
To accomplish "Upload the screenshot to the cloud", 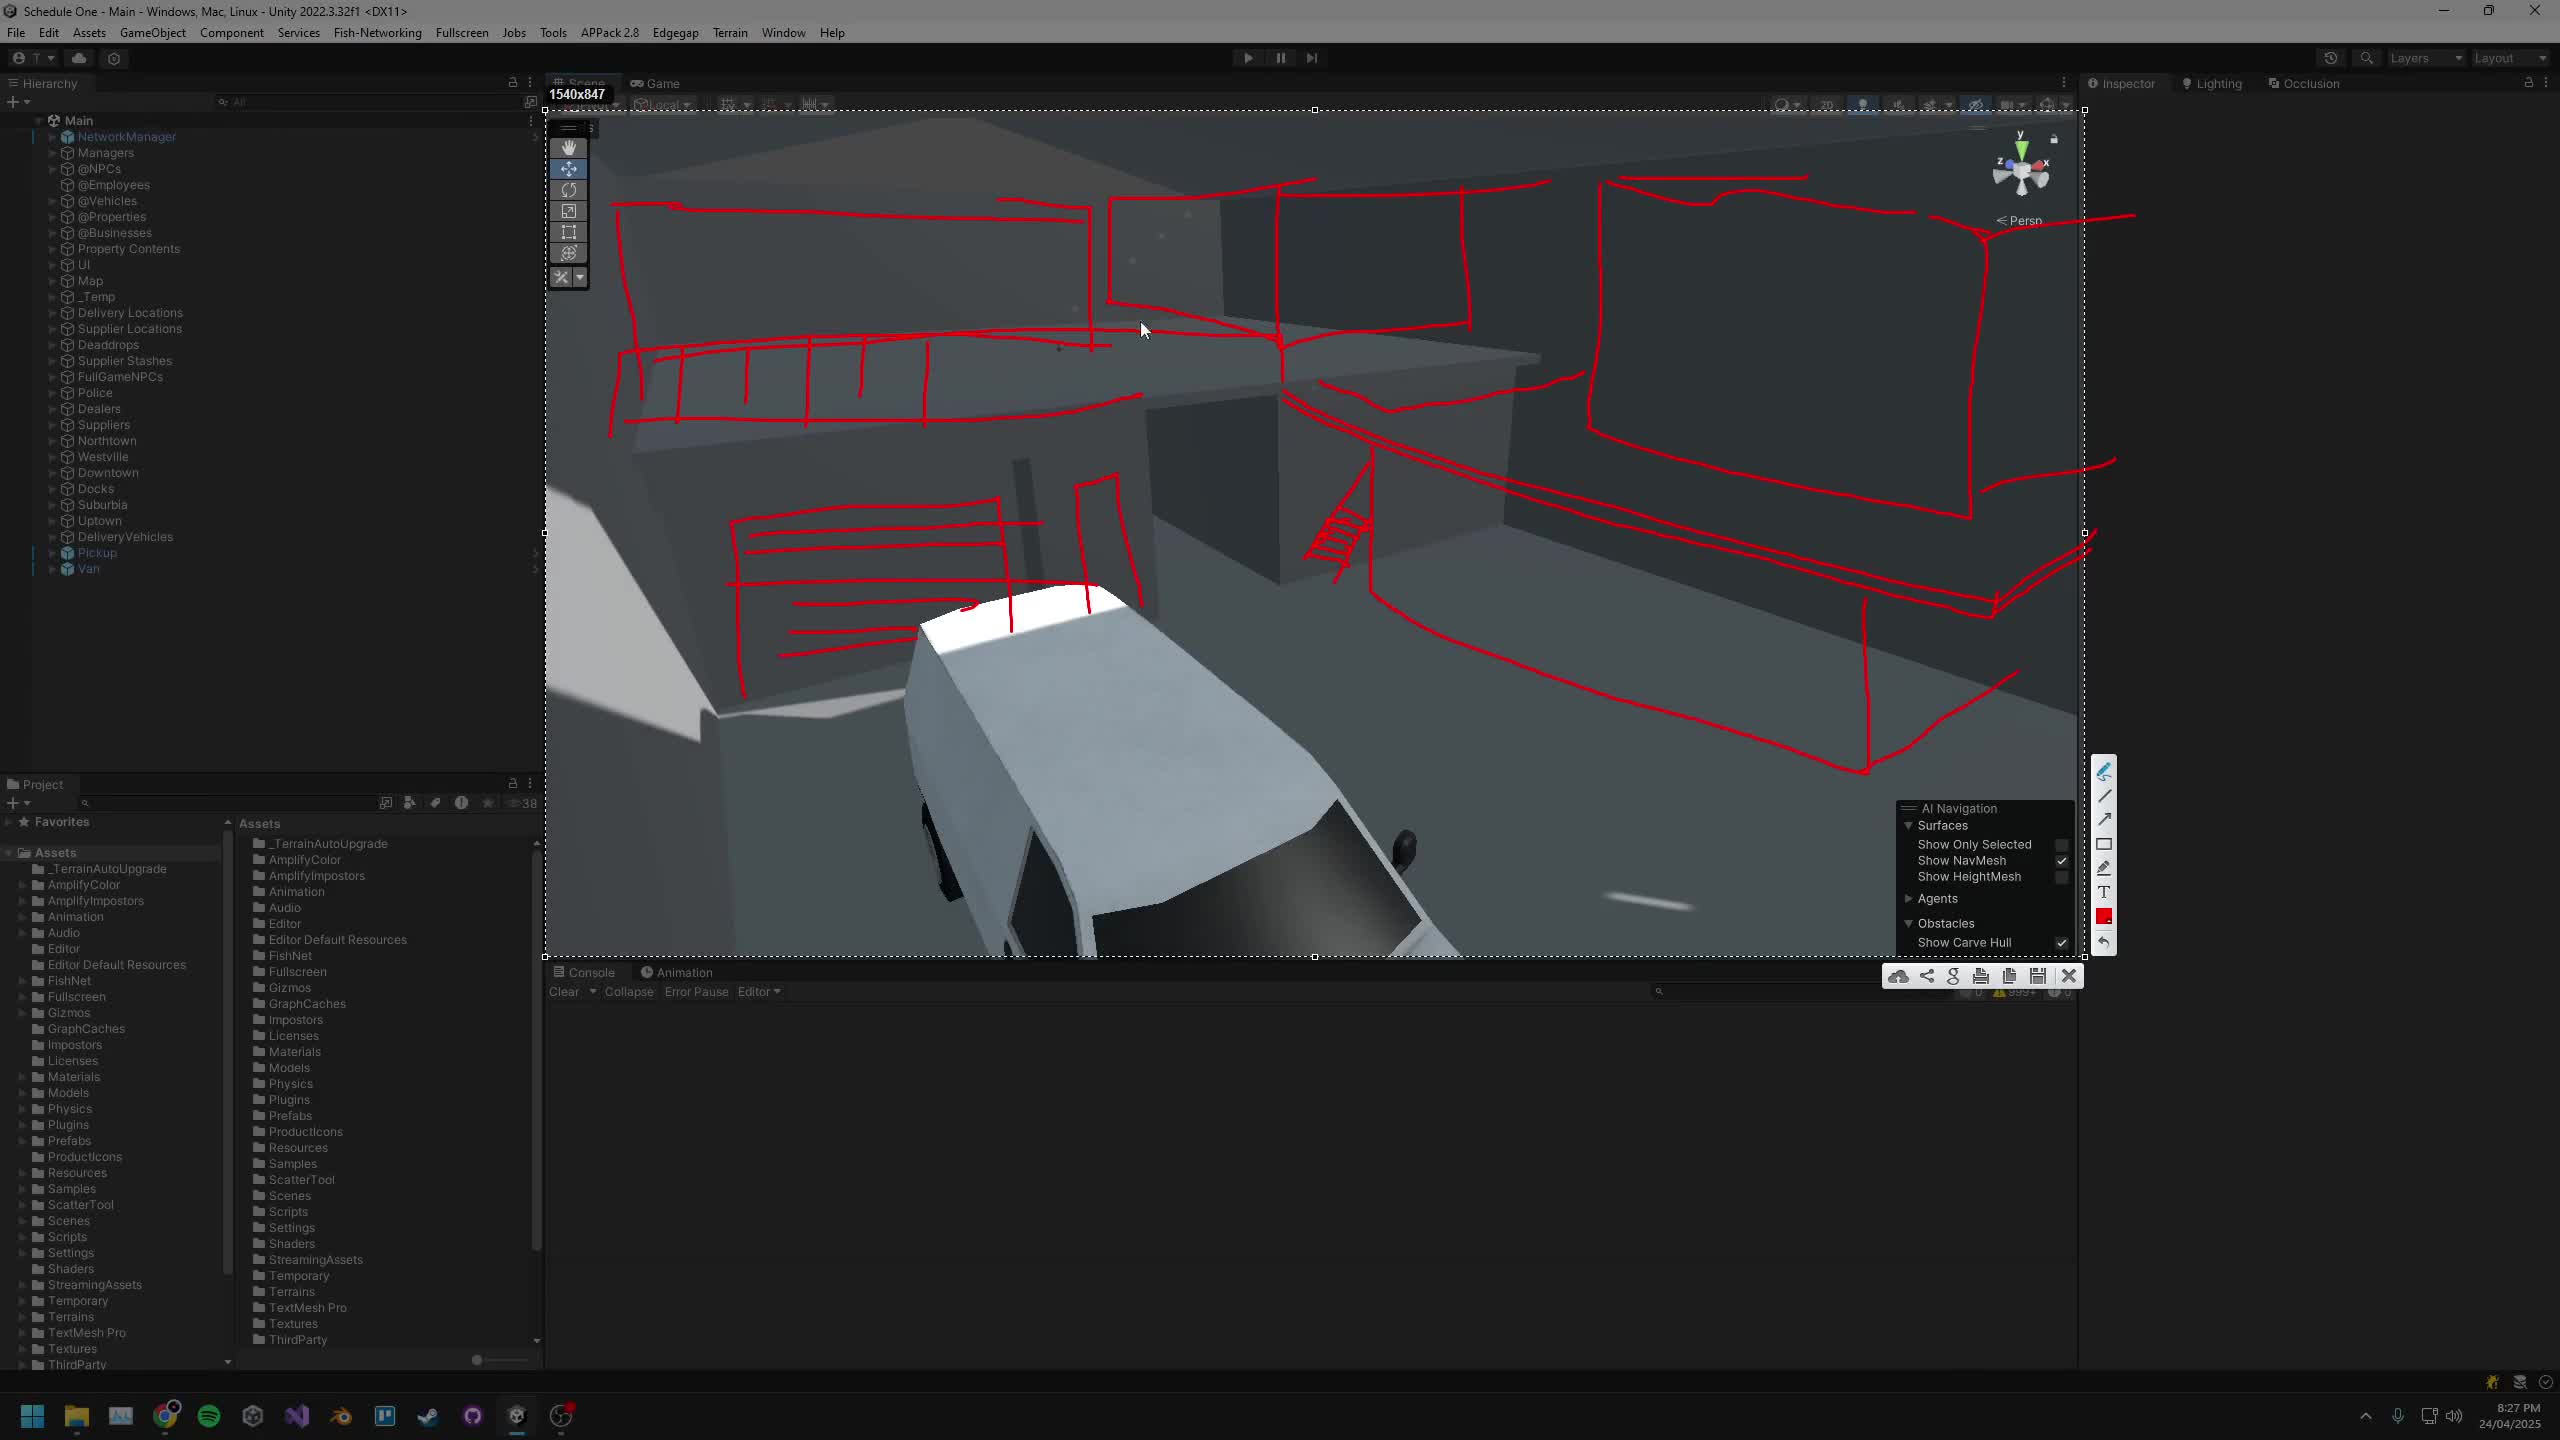I will coord(1898,976).
